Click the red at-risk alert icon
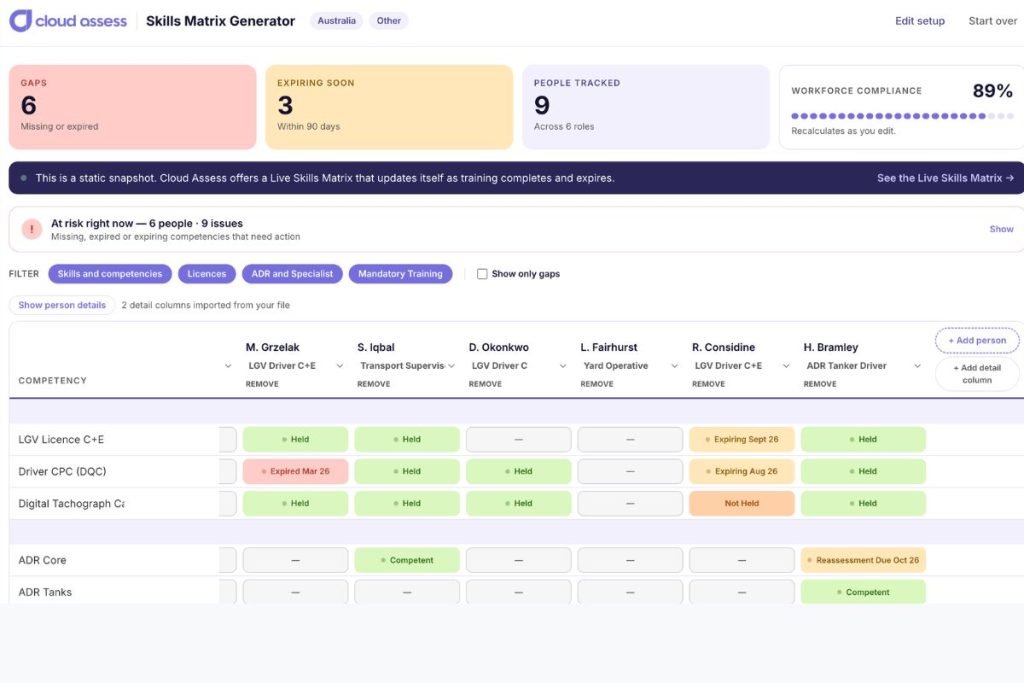The image size is (1024, 683). (x=31, y=229)
